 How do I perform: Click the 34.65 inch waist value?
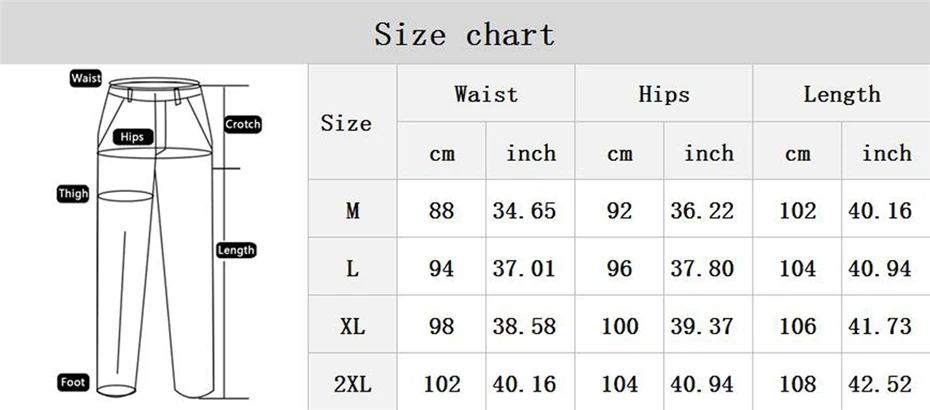524,211
